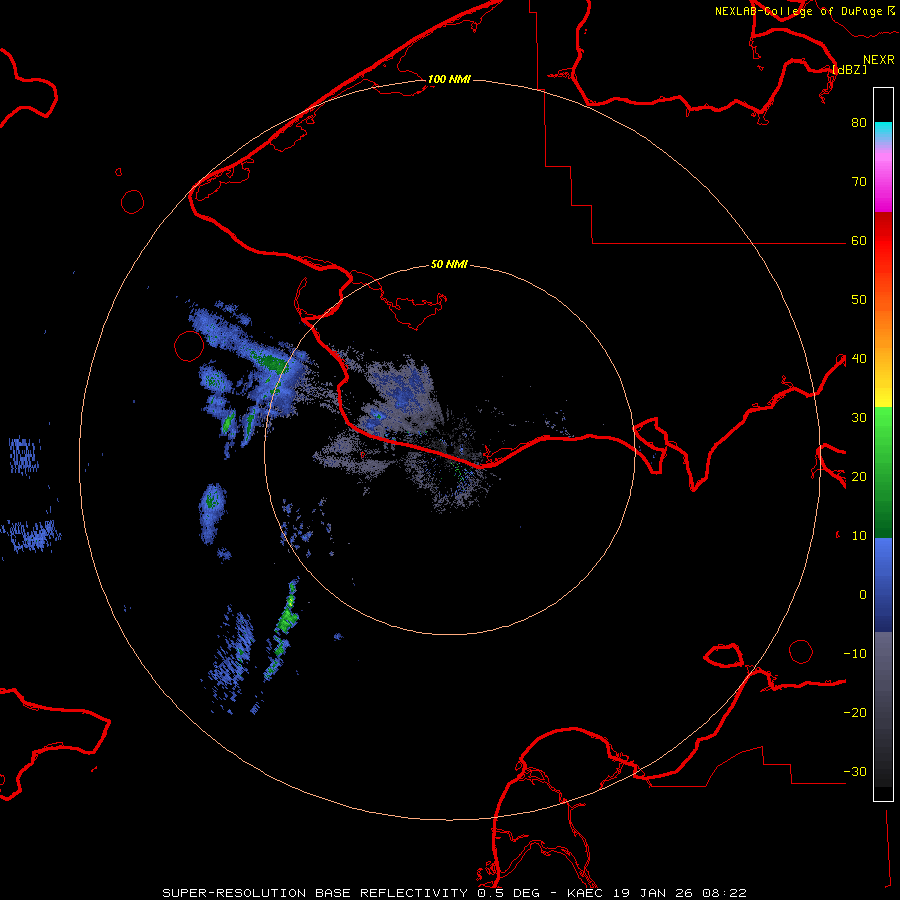Click the 0 value on dBZ scale
The width and height of the screenshot is (900, 900).
[x=863, y=595]
